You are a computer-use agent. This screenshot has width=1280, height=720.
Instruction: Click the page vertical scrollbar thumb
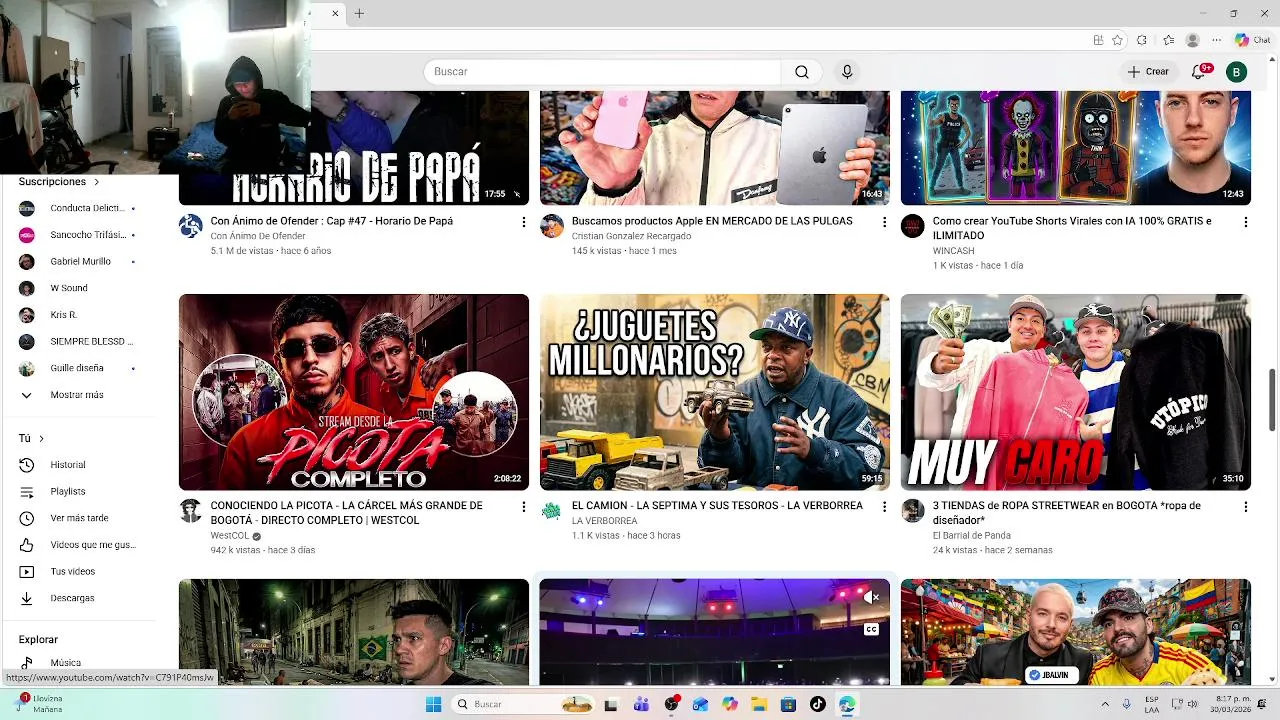pyautogui.click(x=1273, y=400)
